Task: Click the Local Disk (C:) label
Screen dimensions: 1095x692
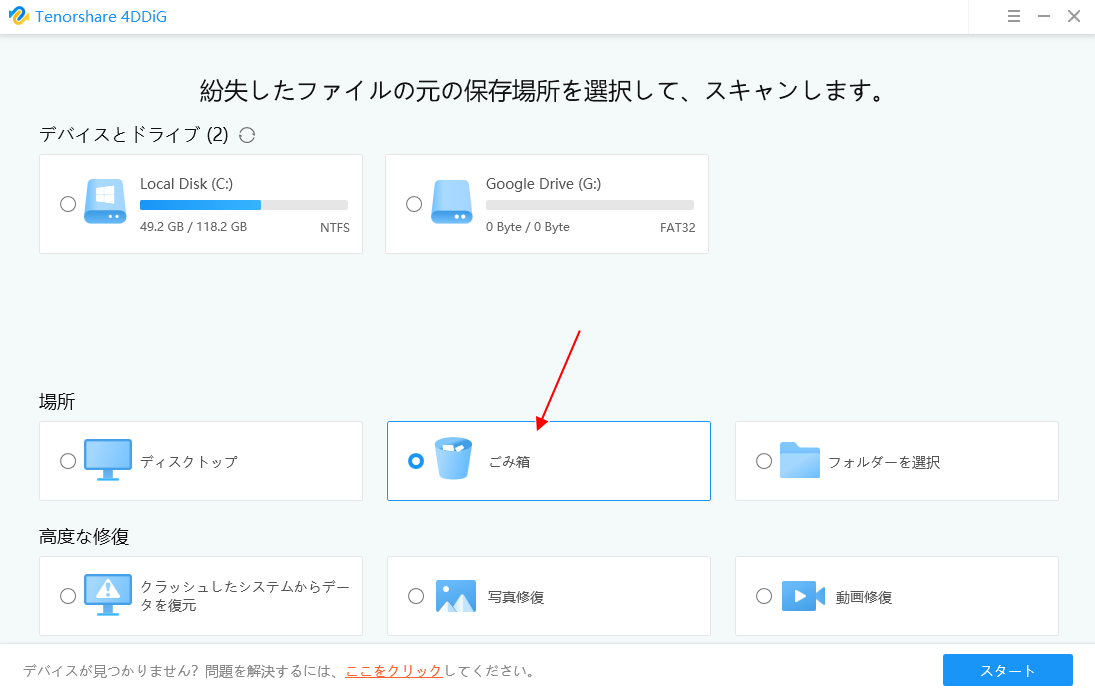Action: tap(186, 184)
